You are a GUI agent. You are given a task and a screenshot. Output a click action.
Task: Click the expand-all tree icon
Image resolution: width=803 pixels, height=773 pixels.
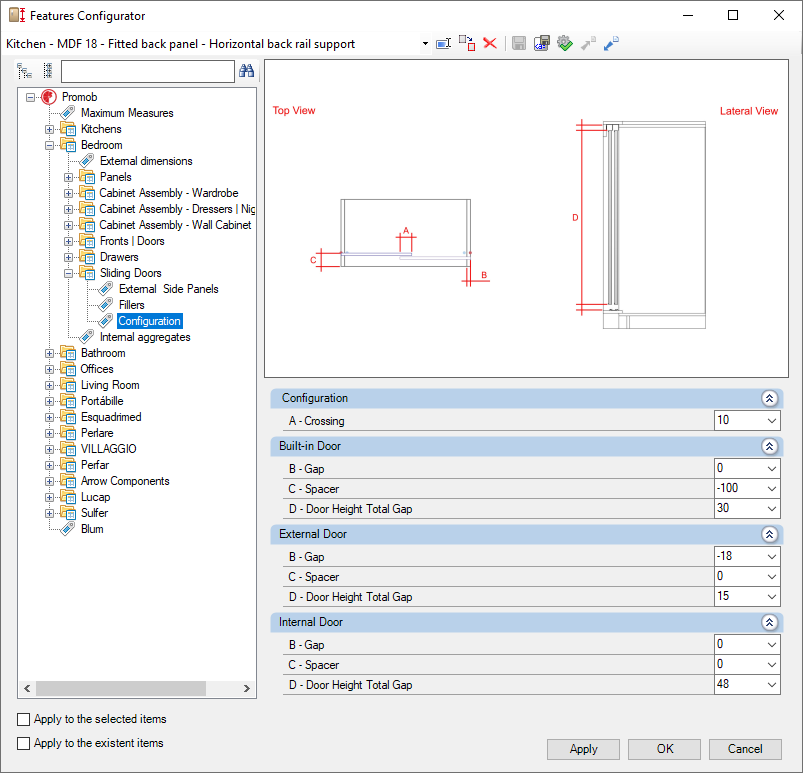click(25, 71)
